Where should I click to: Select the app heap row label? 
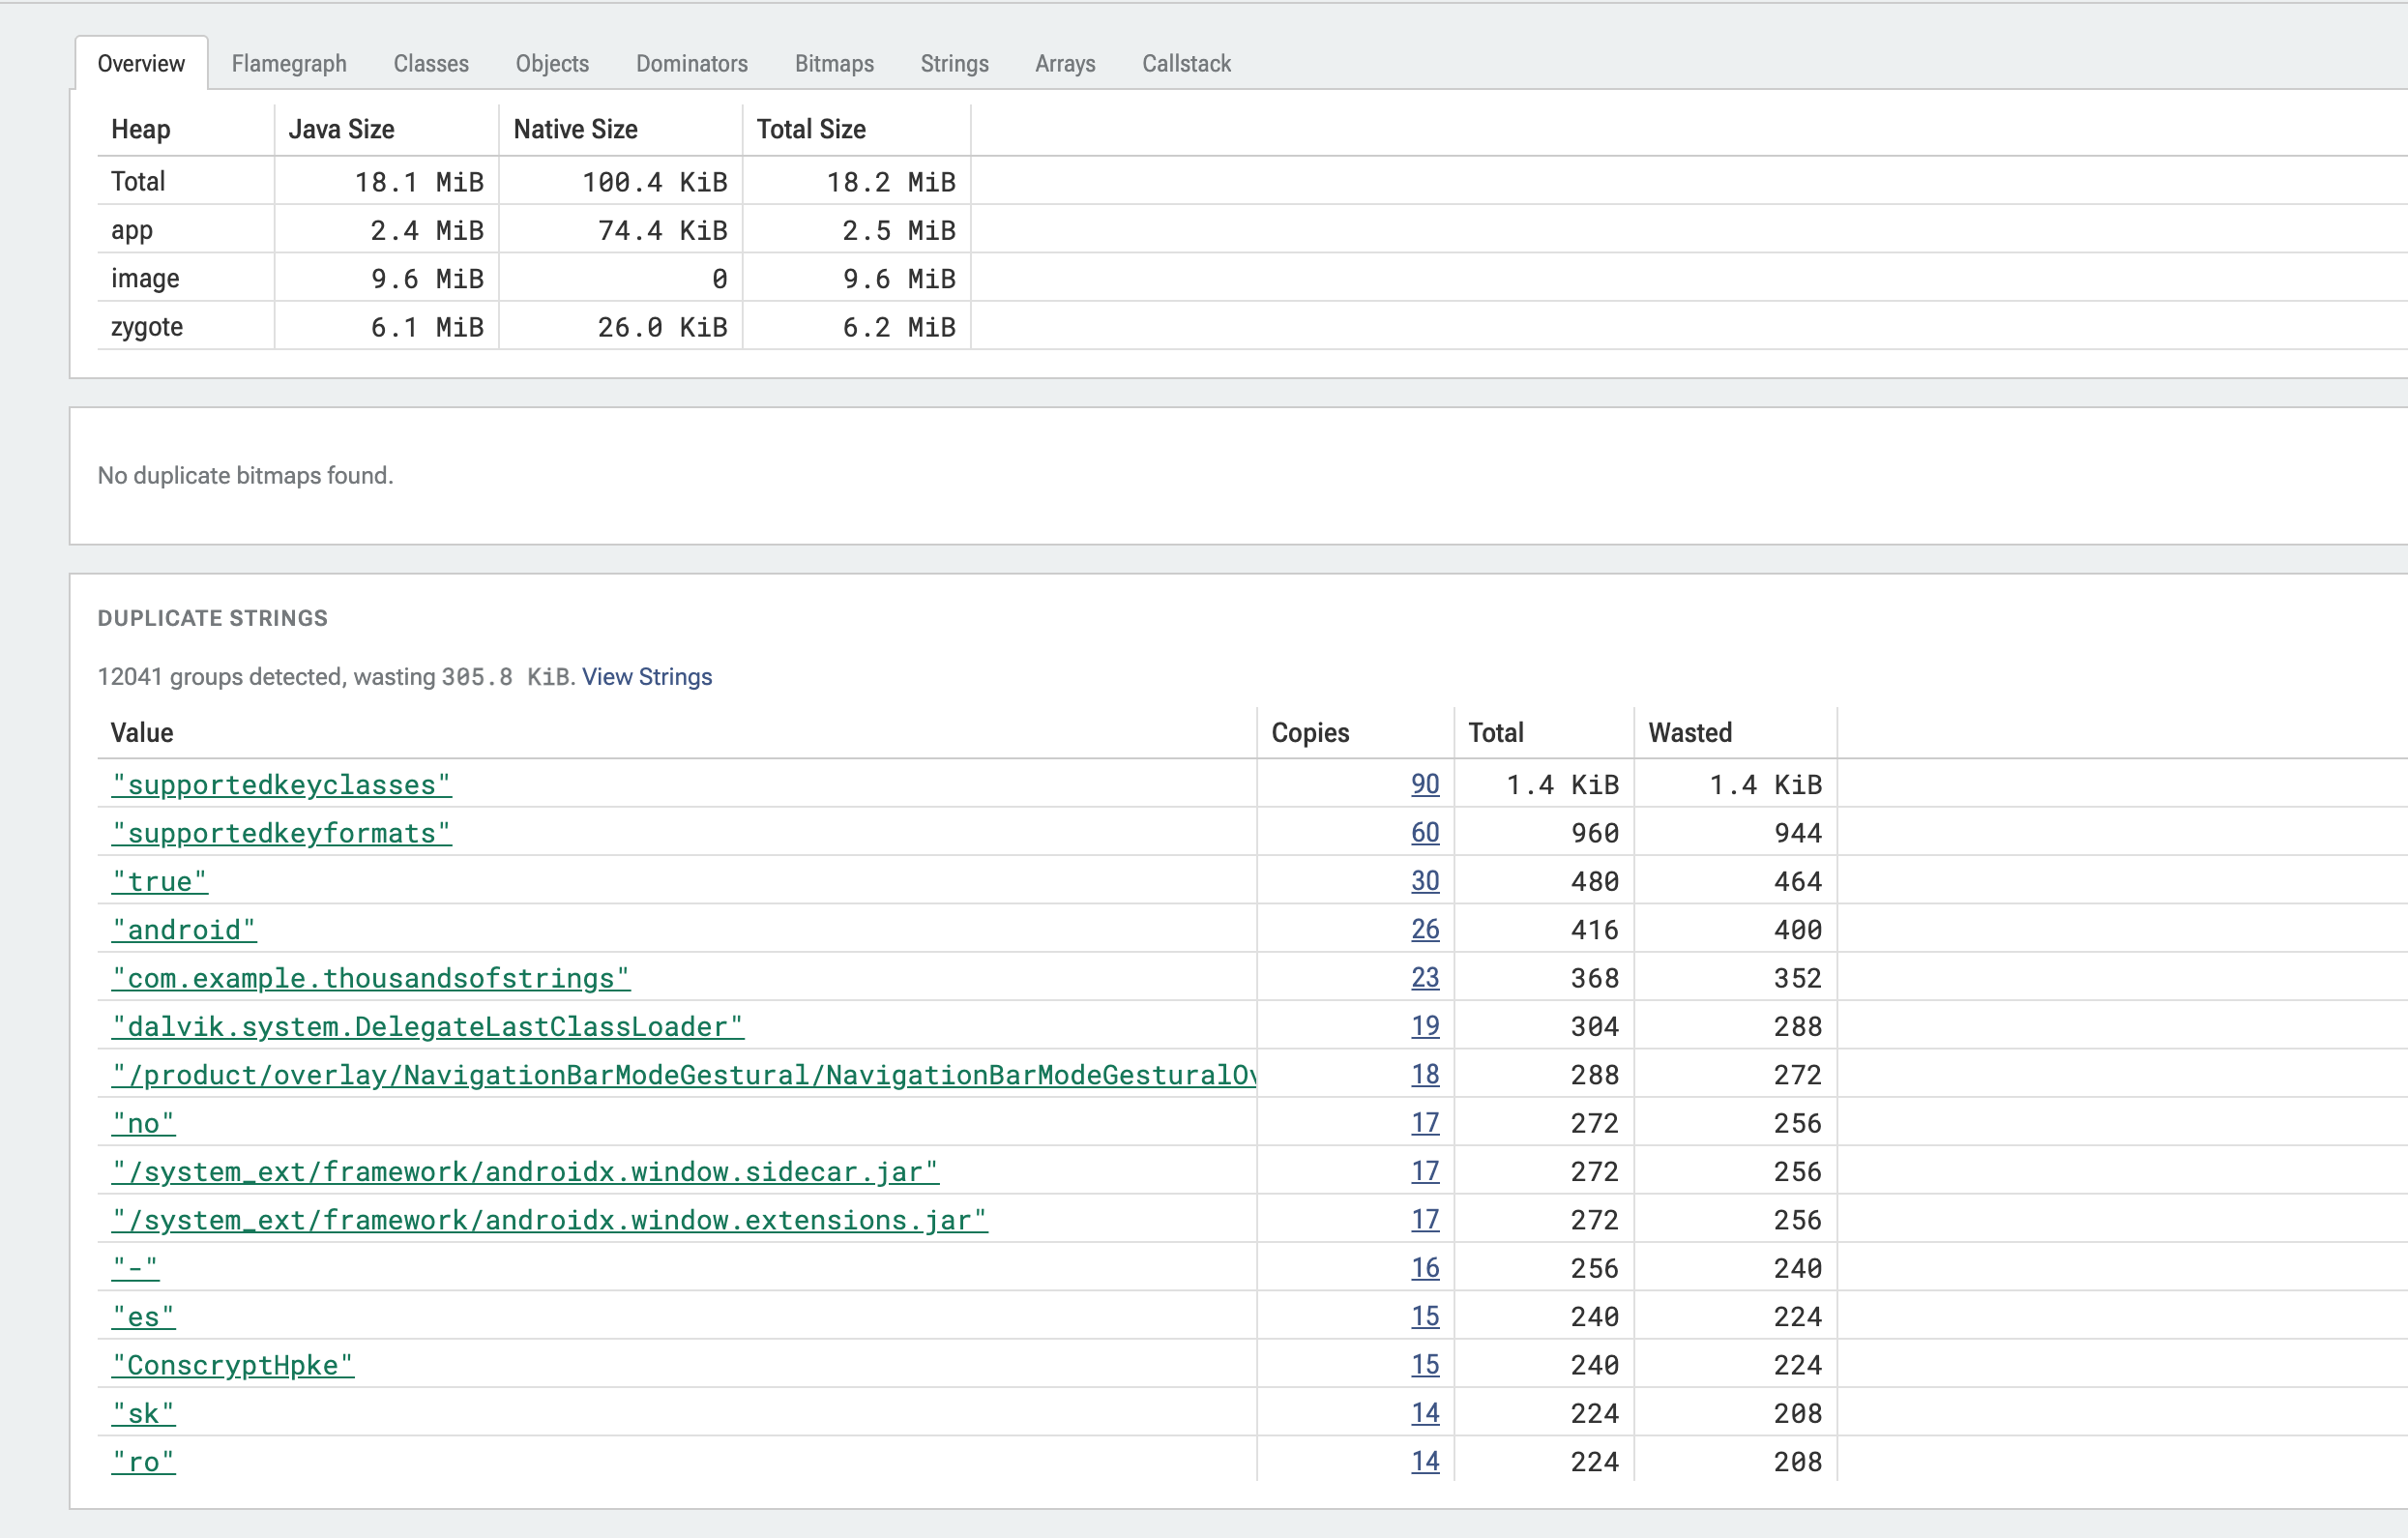click(x=132, y=231)
